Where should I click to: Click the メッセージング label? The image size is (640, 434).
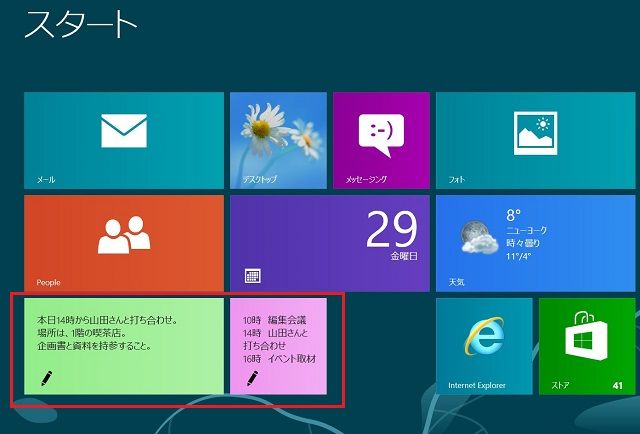(366, 179)
